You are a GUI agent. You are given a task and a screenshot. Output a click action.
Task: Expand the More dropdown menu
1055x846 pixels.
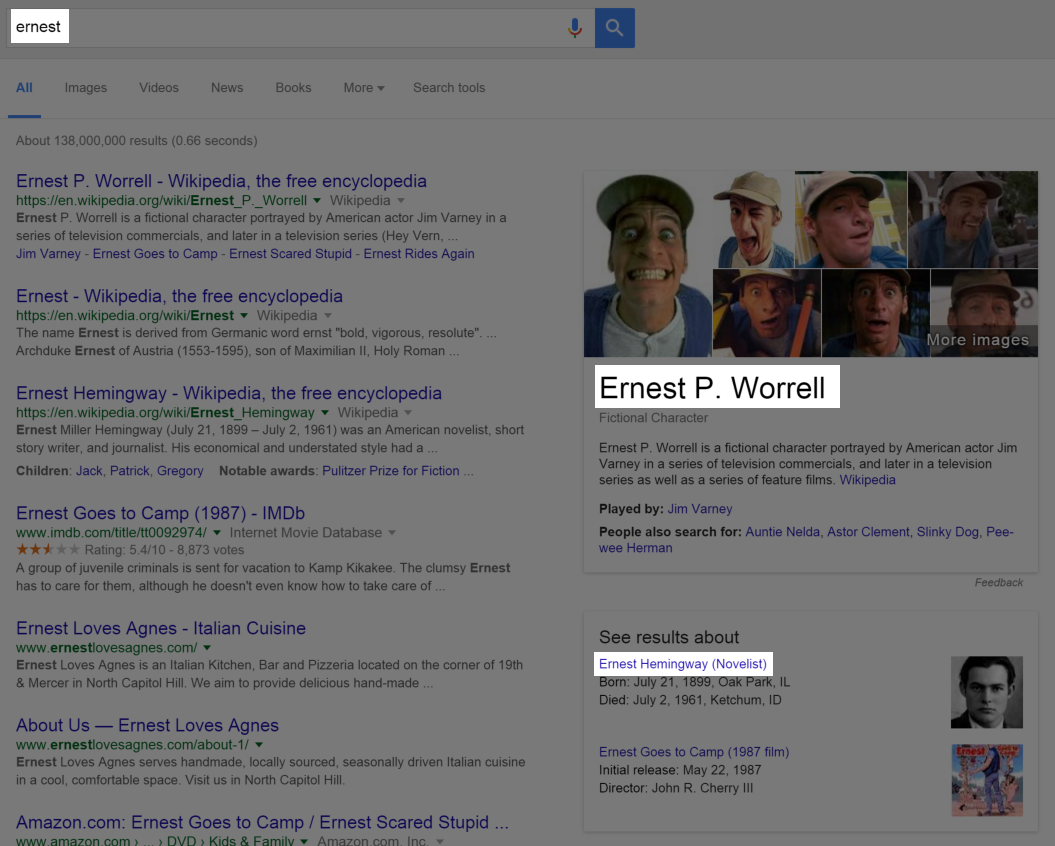coord(363,87)
